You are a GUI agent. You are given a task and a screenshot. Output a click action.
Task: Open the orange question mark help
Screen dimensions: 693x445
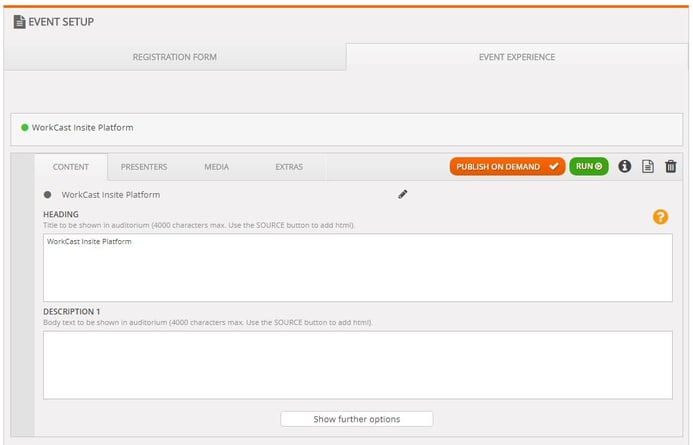coord(660,217)
